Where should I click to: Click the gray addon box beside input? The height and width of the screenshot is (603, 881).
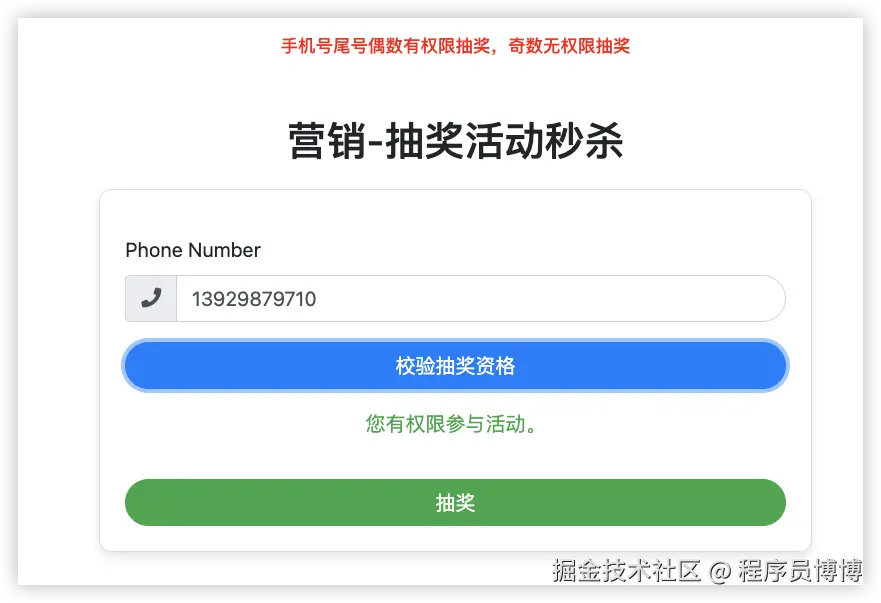(x=151, y=298)
